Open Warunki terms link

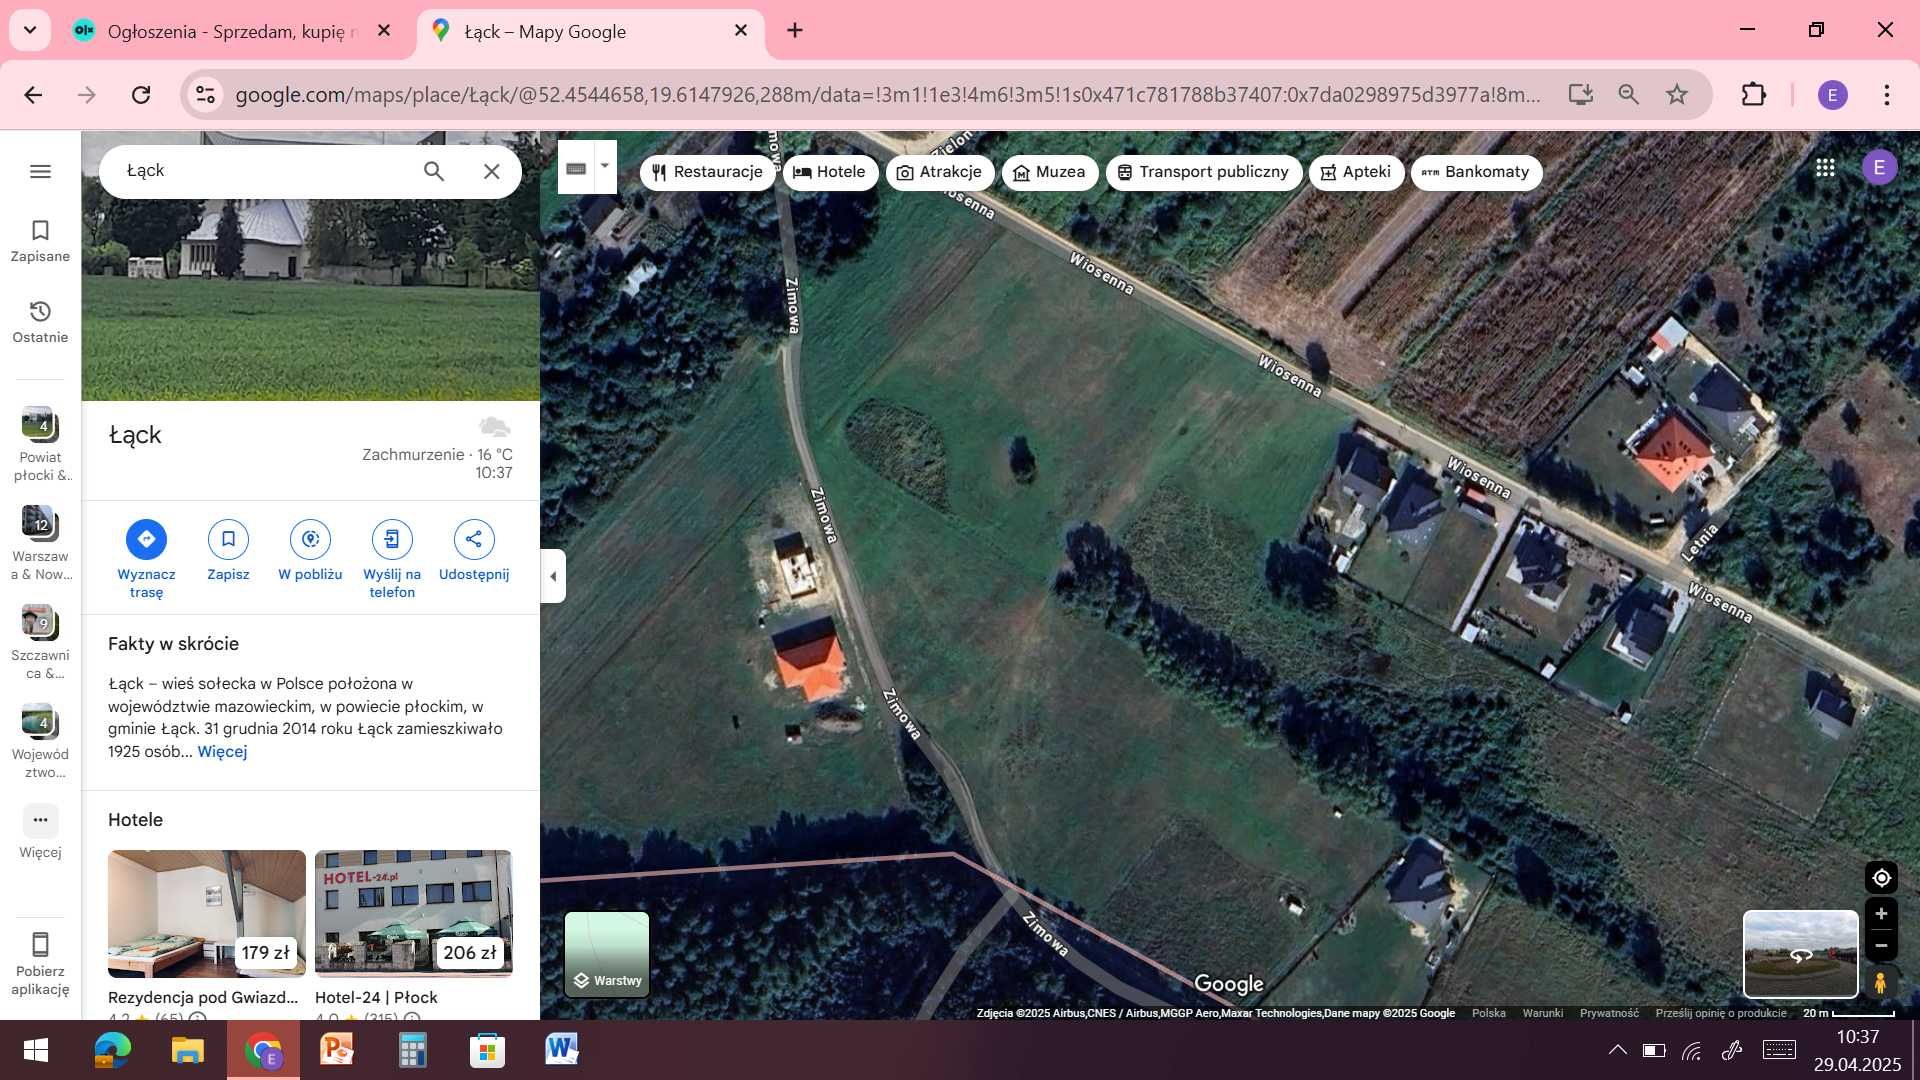[1542, 1013]
